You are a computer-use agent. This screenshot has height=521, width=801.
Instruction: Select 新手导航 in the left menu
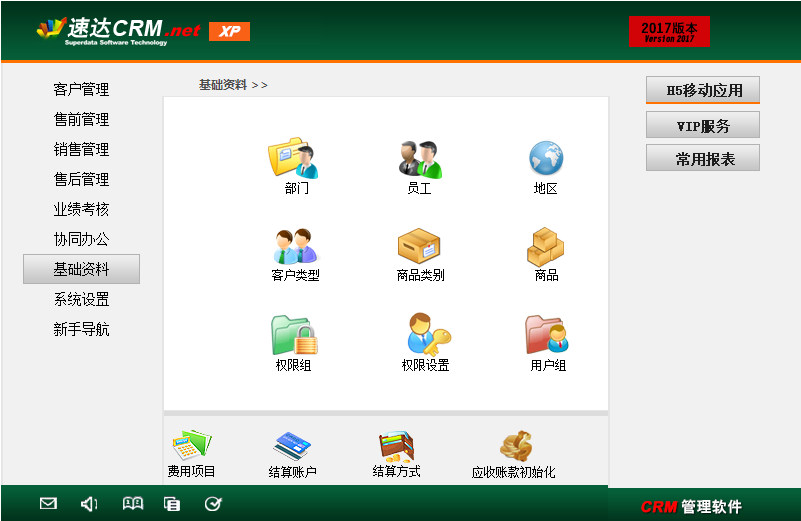point(81,329)
